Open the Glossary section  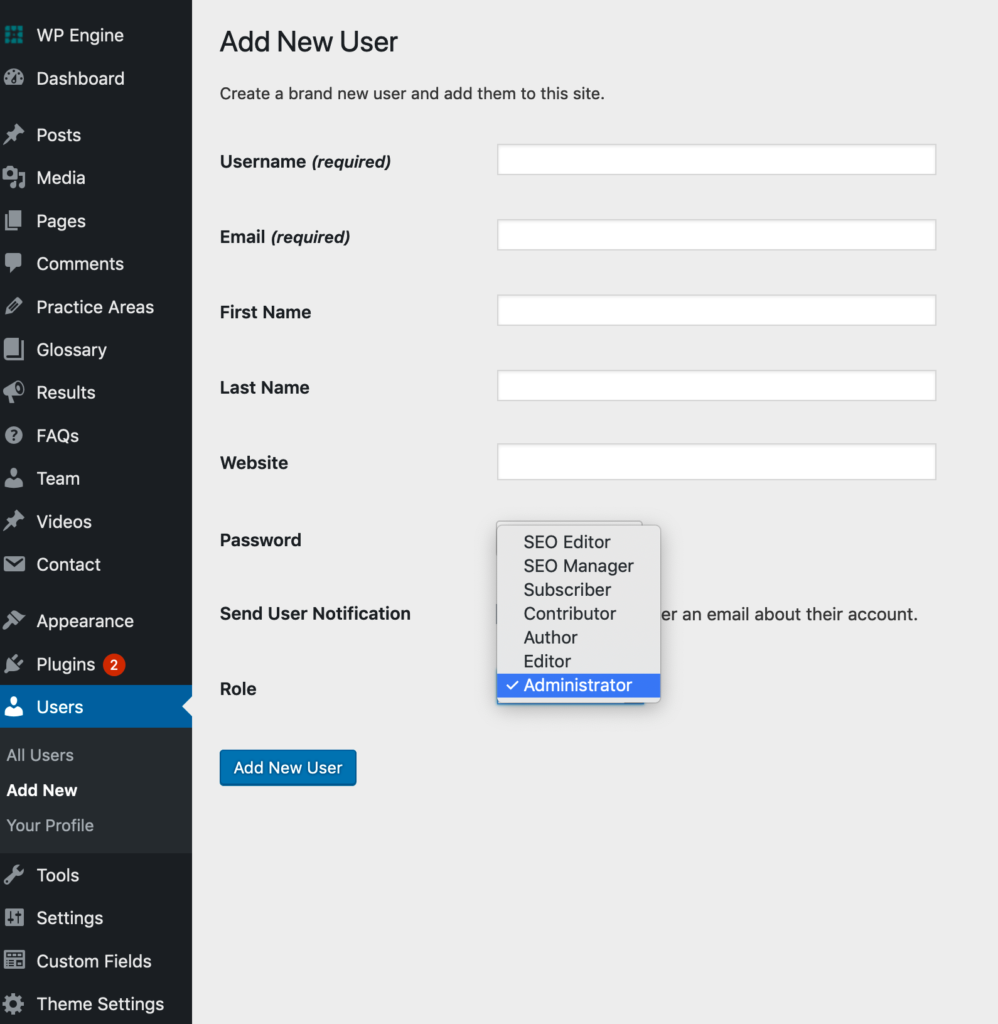point(71,349)
